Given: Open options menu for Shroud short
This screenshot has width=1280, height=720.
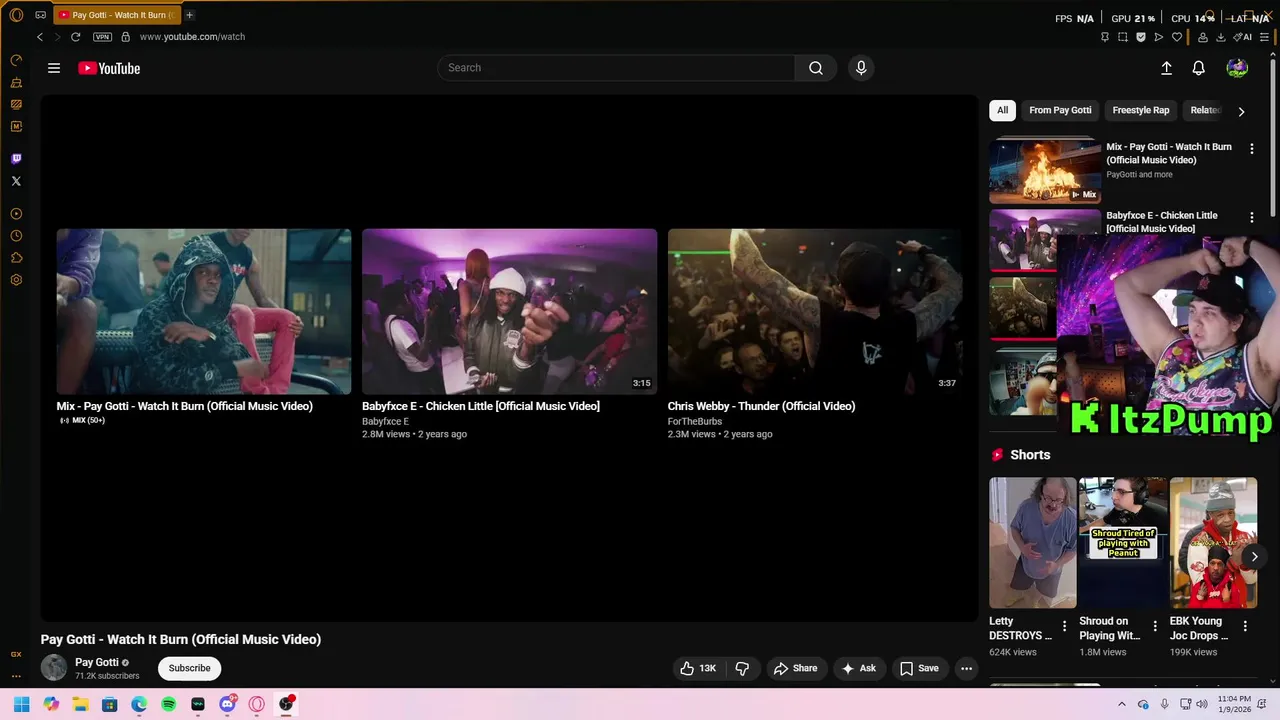Looking at the screenshot, I should pos(1155,626).
